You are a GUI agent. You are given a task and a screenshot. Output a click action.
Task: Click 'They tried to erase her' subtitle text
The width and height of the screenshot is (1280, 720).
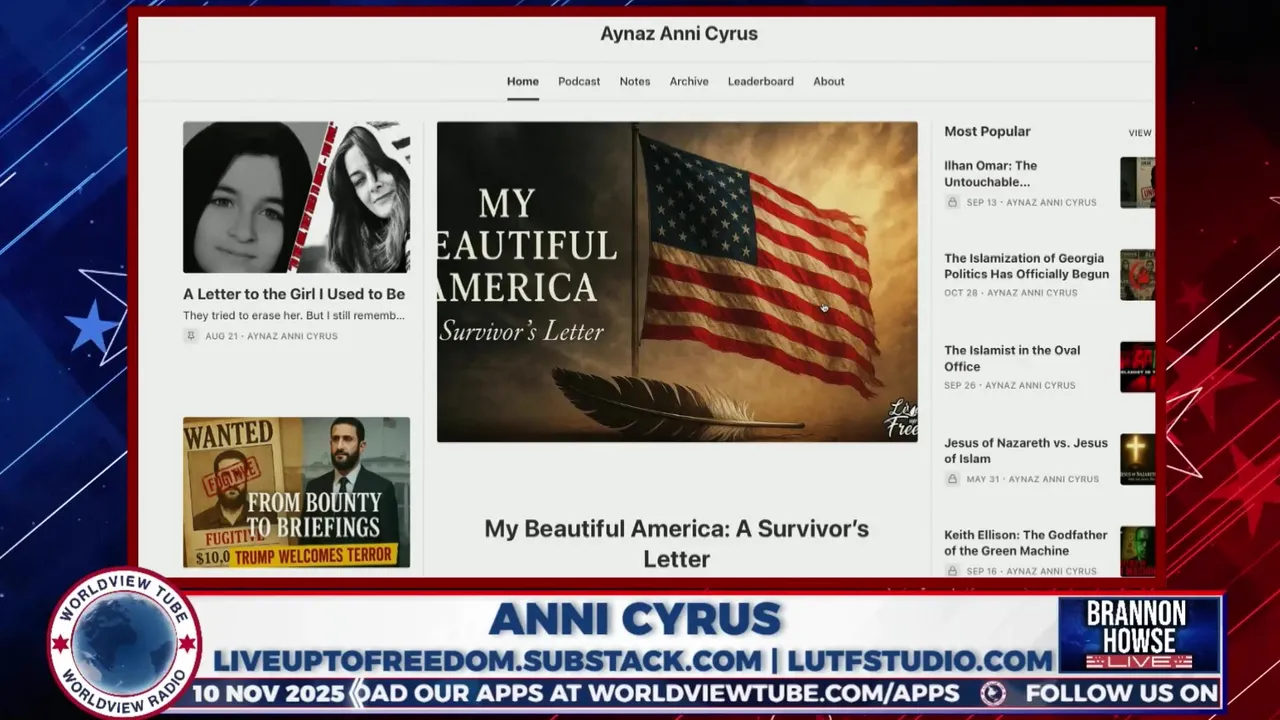294,316
